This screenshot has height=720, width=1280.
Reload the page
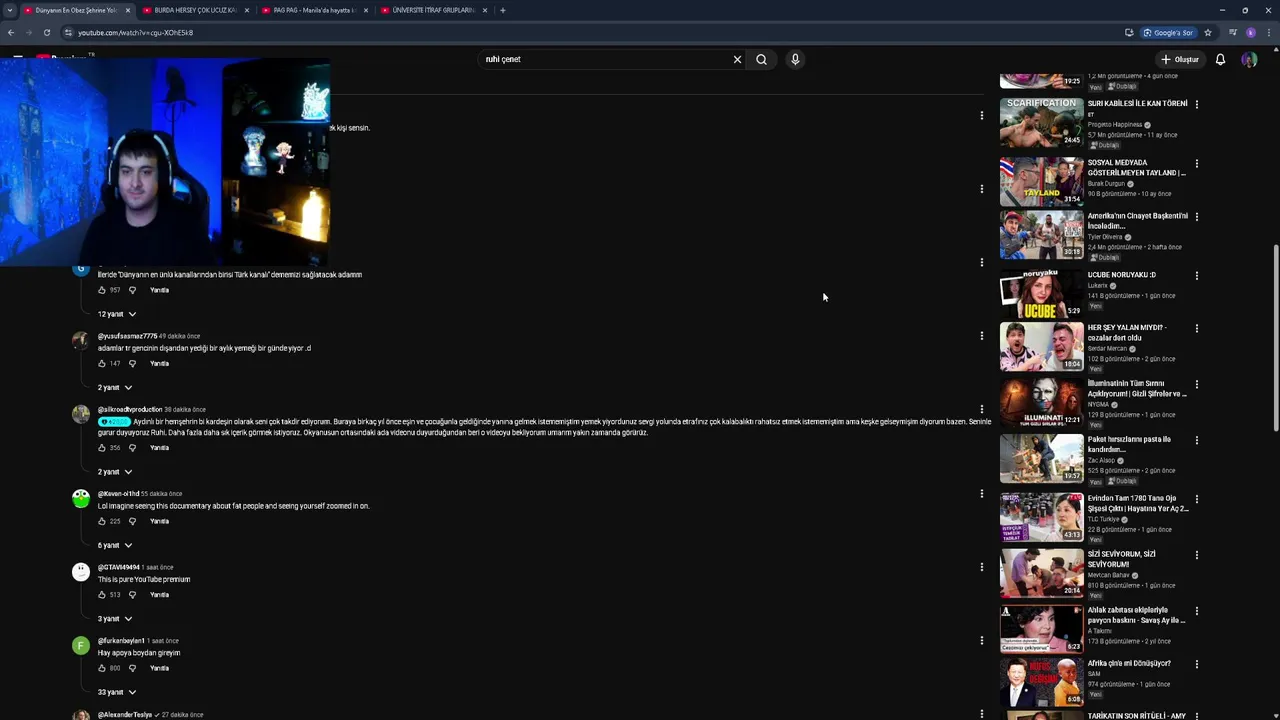(46, 32)
